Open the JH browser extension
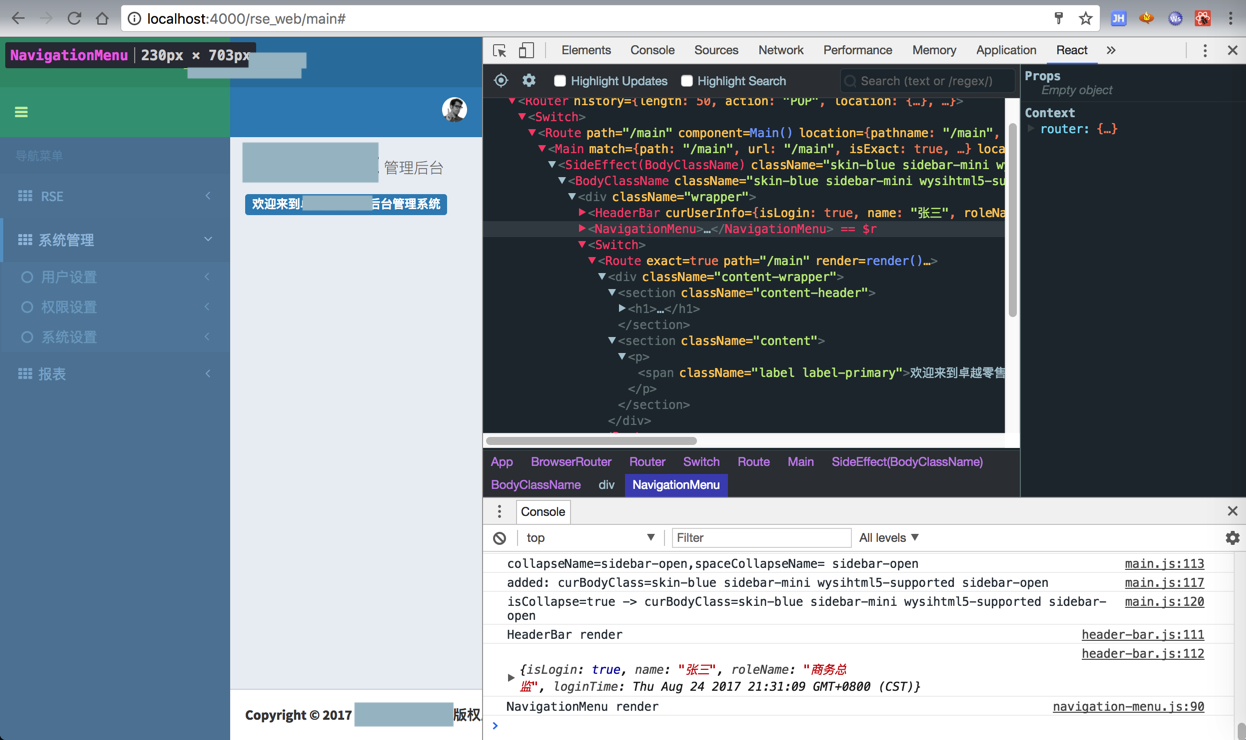Image resolution: width=1246 pixels, height=740 pixels. (1118, 18)
